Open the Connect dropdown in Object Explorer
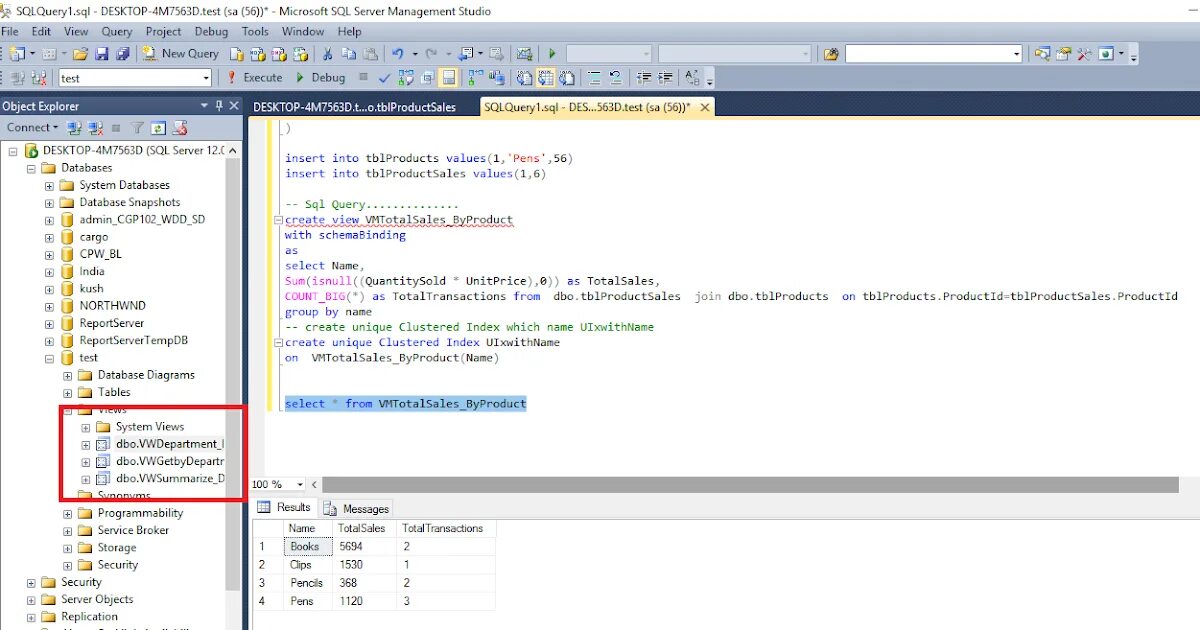Viewport: 1200px width, 630px height. (x=33, y=127)
